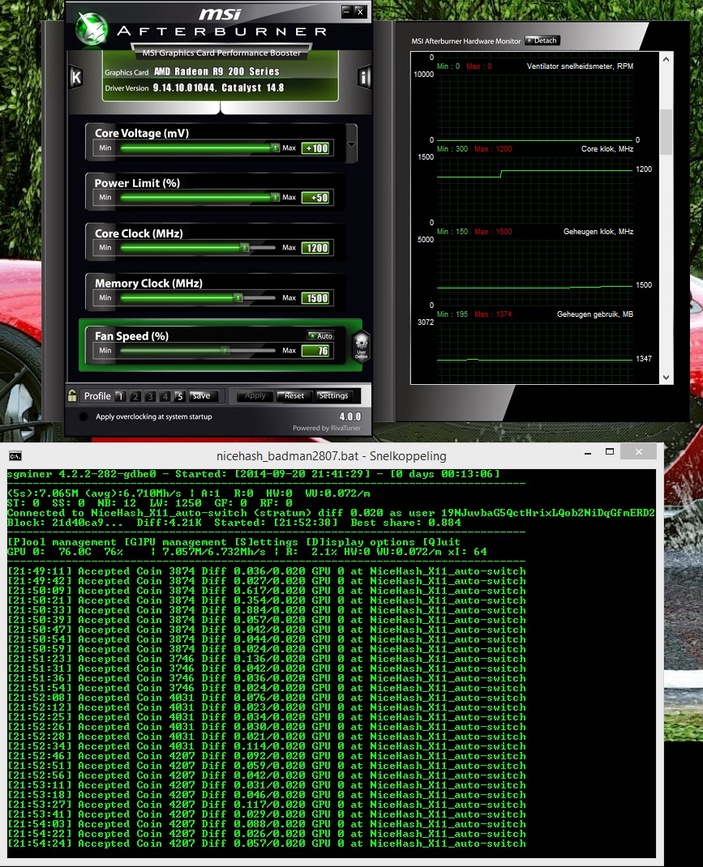Maximize the nicehash console window
The image size is (703, 867).
point(610,452)
